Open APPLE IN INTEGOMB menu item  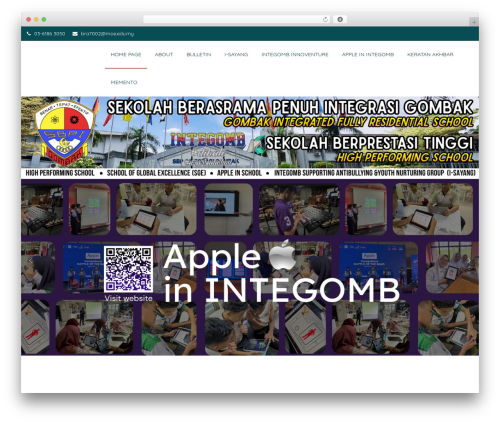[368, 54]
